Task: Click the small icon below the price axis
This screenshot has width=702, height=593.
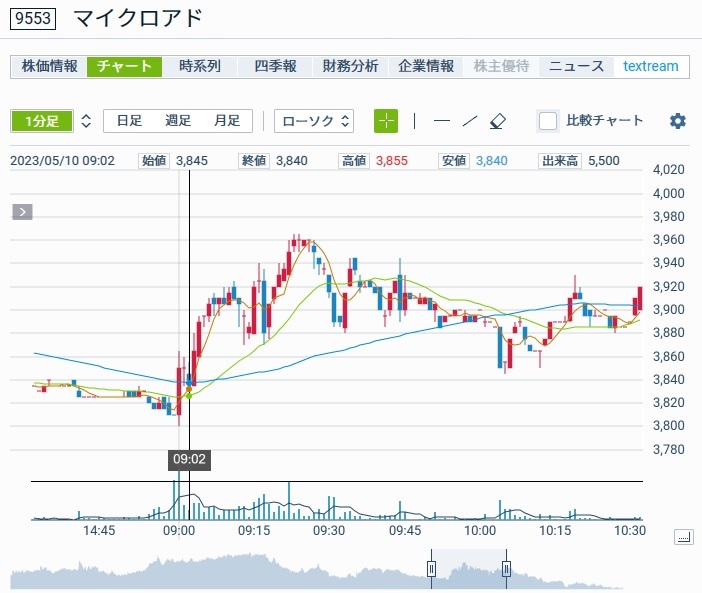Action: 683,537
